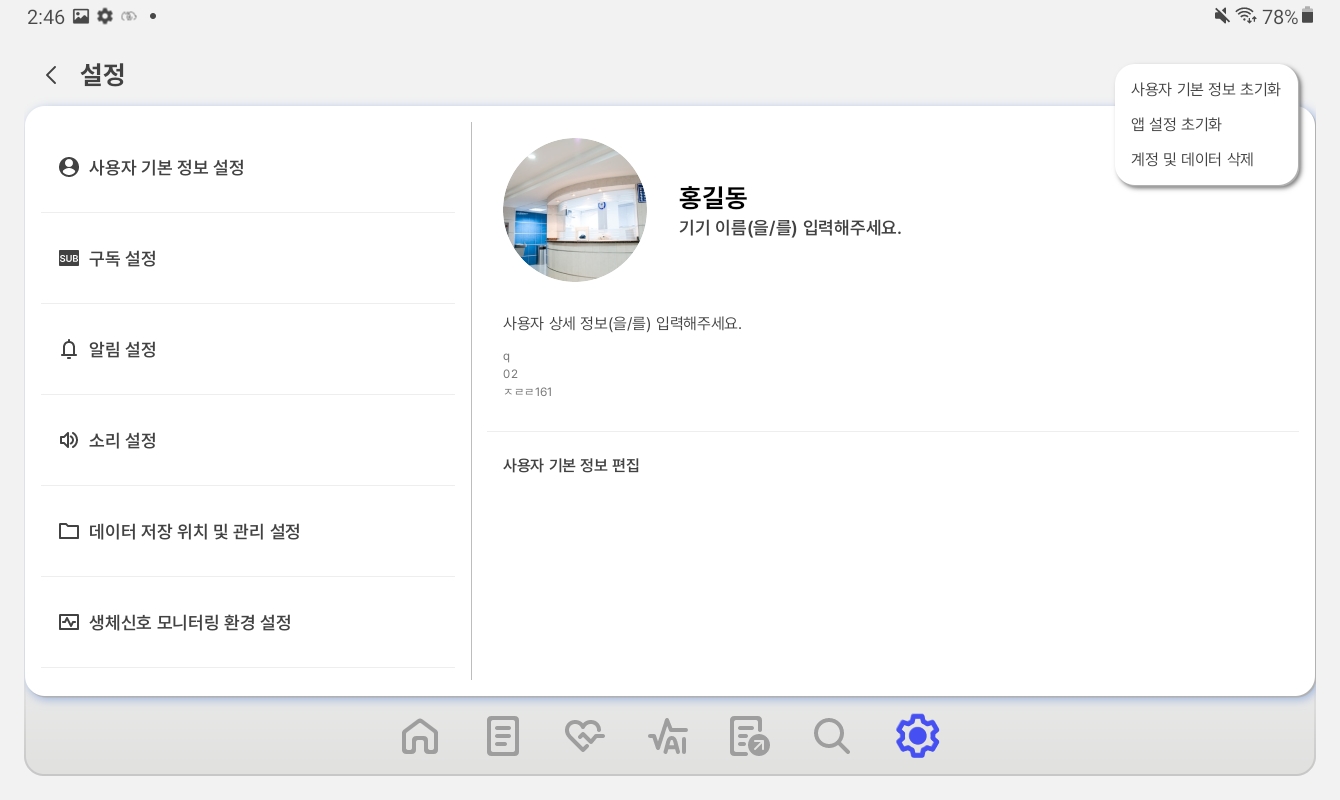This screenshot has height=800, width=1340.
Task: Open 생체신호 모니터링 환경 설정
Action: tap(248, 622)
